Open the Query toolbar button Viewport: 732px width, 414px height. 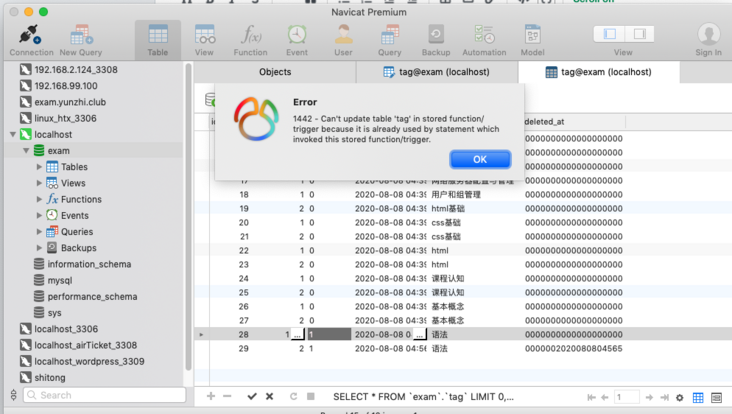[x=389, y=41]
